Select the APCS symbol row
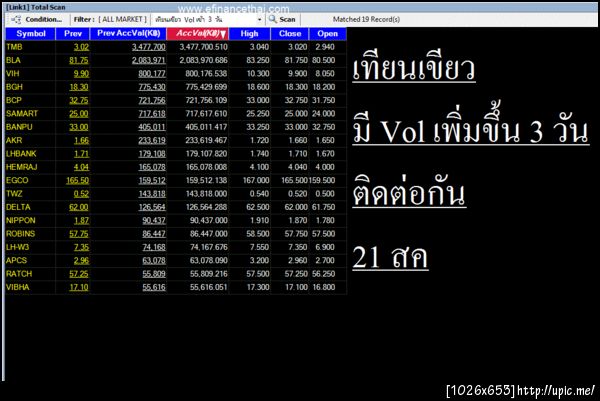600x401 pixels. click(176, 261)
